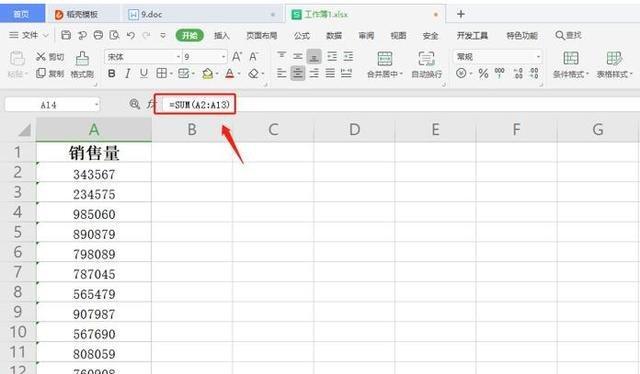The image size is (640, 374).
Task: Switch to the 页面布局 Page Layout tab
Action: pos(262,36)
